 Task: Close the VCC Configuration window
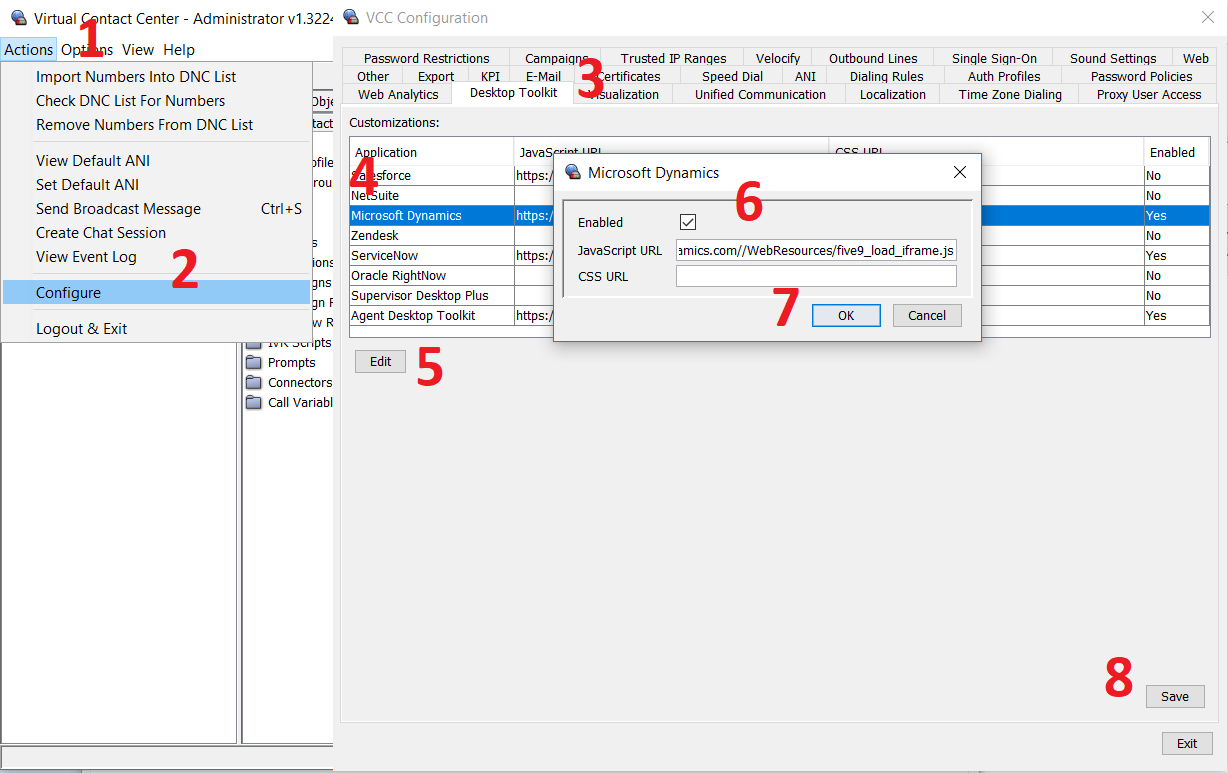point(1208,16)
